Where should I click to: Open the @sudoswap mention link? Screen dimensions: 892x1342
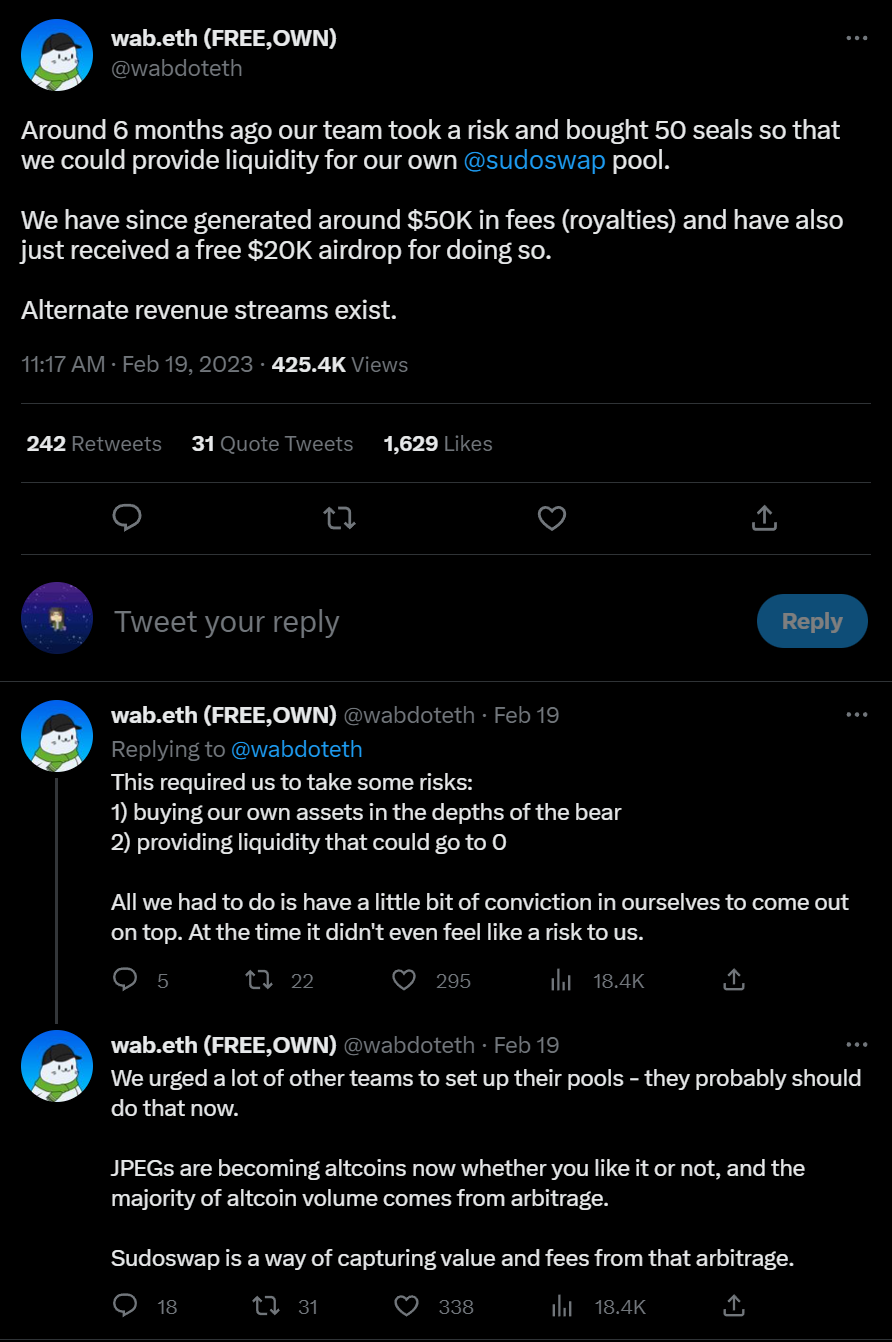[534, 161]
